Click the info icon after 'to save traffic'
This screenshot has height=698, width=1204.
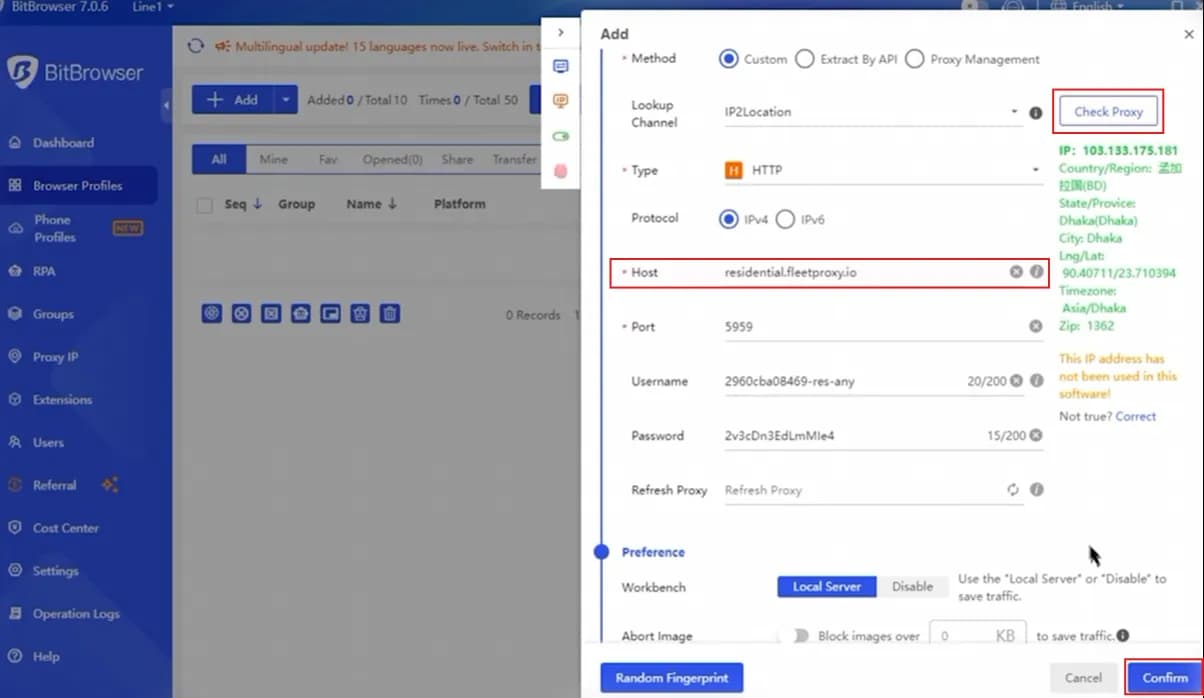pos(1123,636)
